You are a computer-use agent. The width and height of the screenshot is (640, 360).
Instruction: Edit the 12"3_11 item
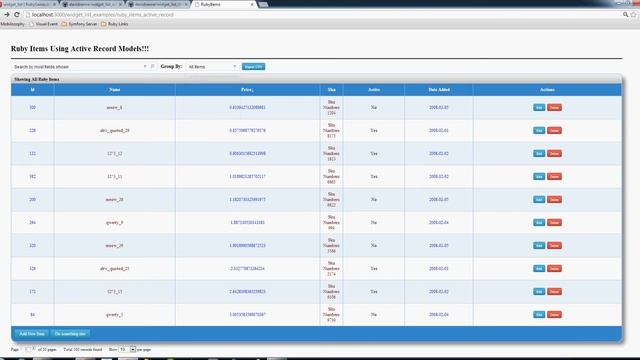(x=539, y=176)
